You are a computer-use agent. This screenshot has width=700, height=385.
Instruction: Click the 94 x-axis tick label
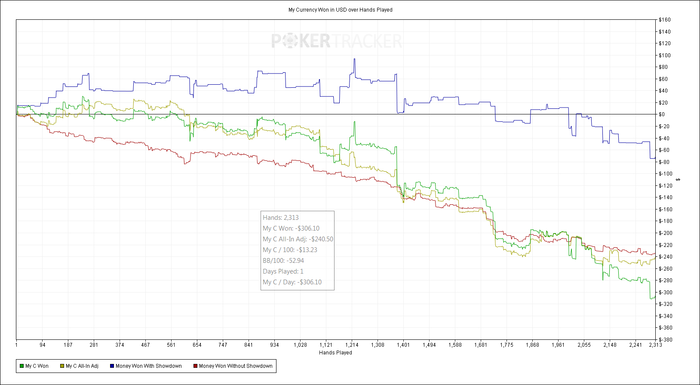click(42, 345)
